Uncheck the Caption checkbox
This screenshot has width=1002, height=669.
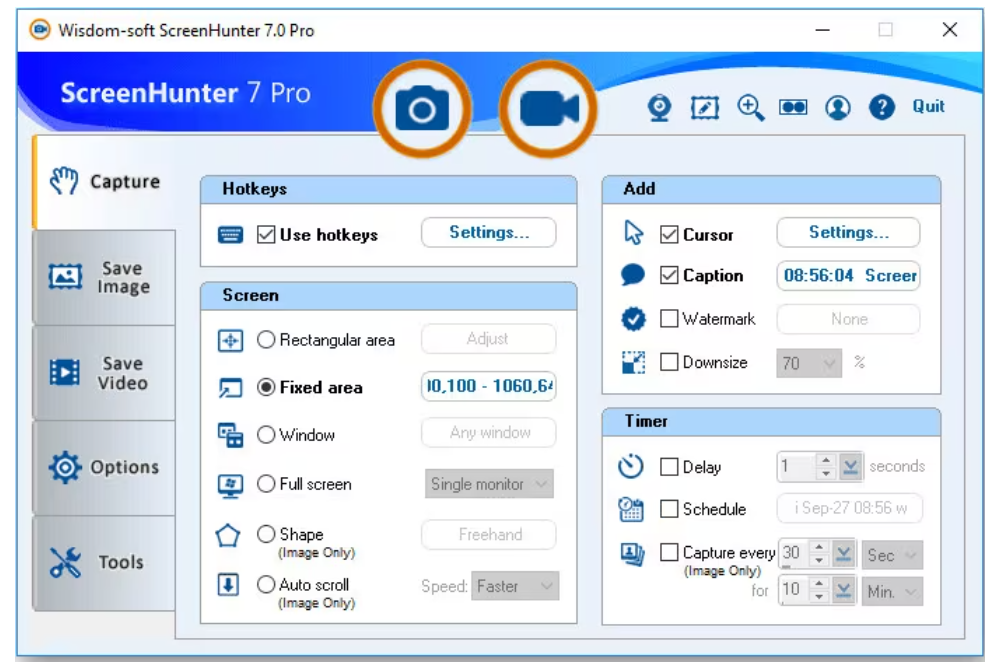coord(669,275)
